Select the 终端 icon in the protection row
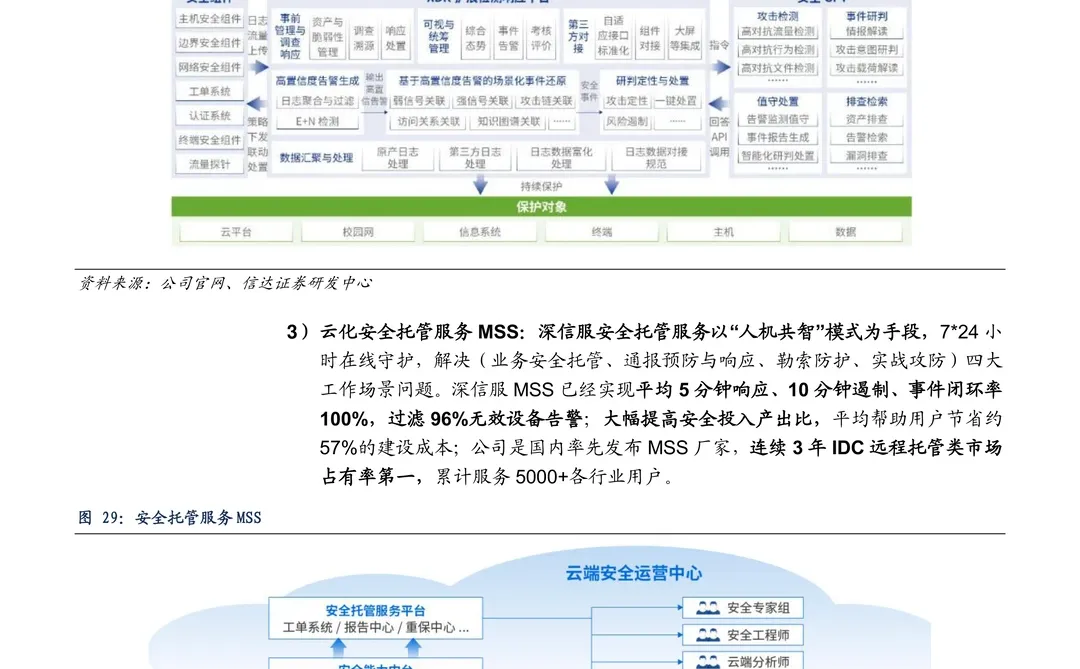The height and width of the screenshot is (669, 1080). pos(600,232)
